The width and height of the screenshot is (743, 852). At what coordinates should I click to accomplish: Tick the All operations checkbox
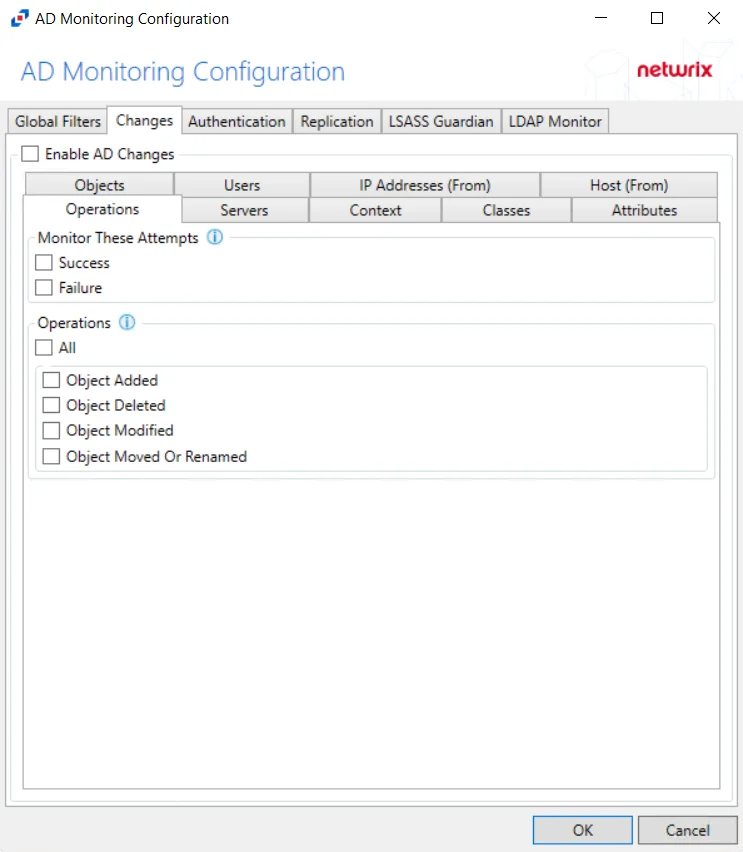(x=43, y=347)
